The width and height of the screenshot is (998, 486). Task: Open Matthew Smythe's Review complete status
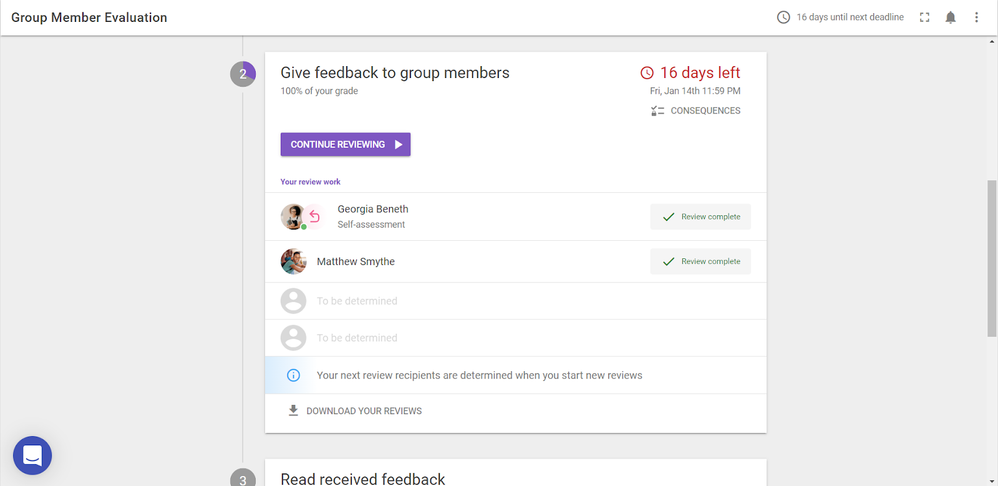[700, 262]
